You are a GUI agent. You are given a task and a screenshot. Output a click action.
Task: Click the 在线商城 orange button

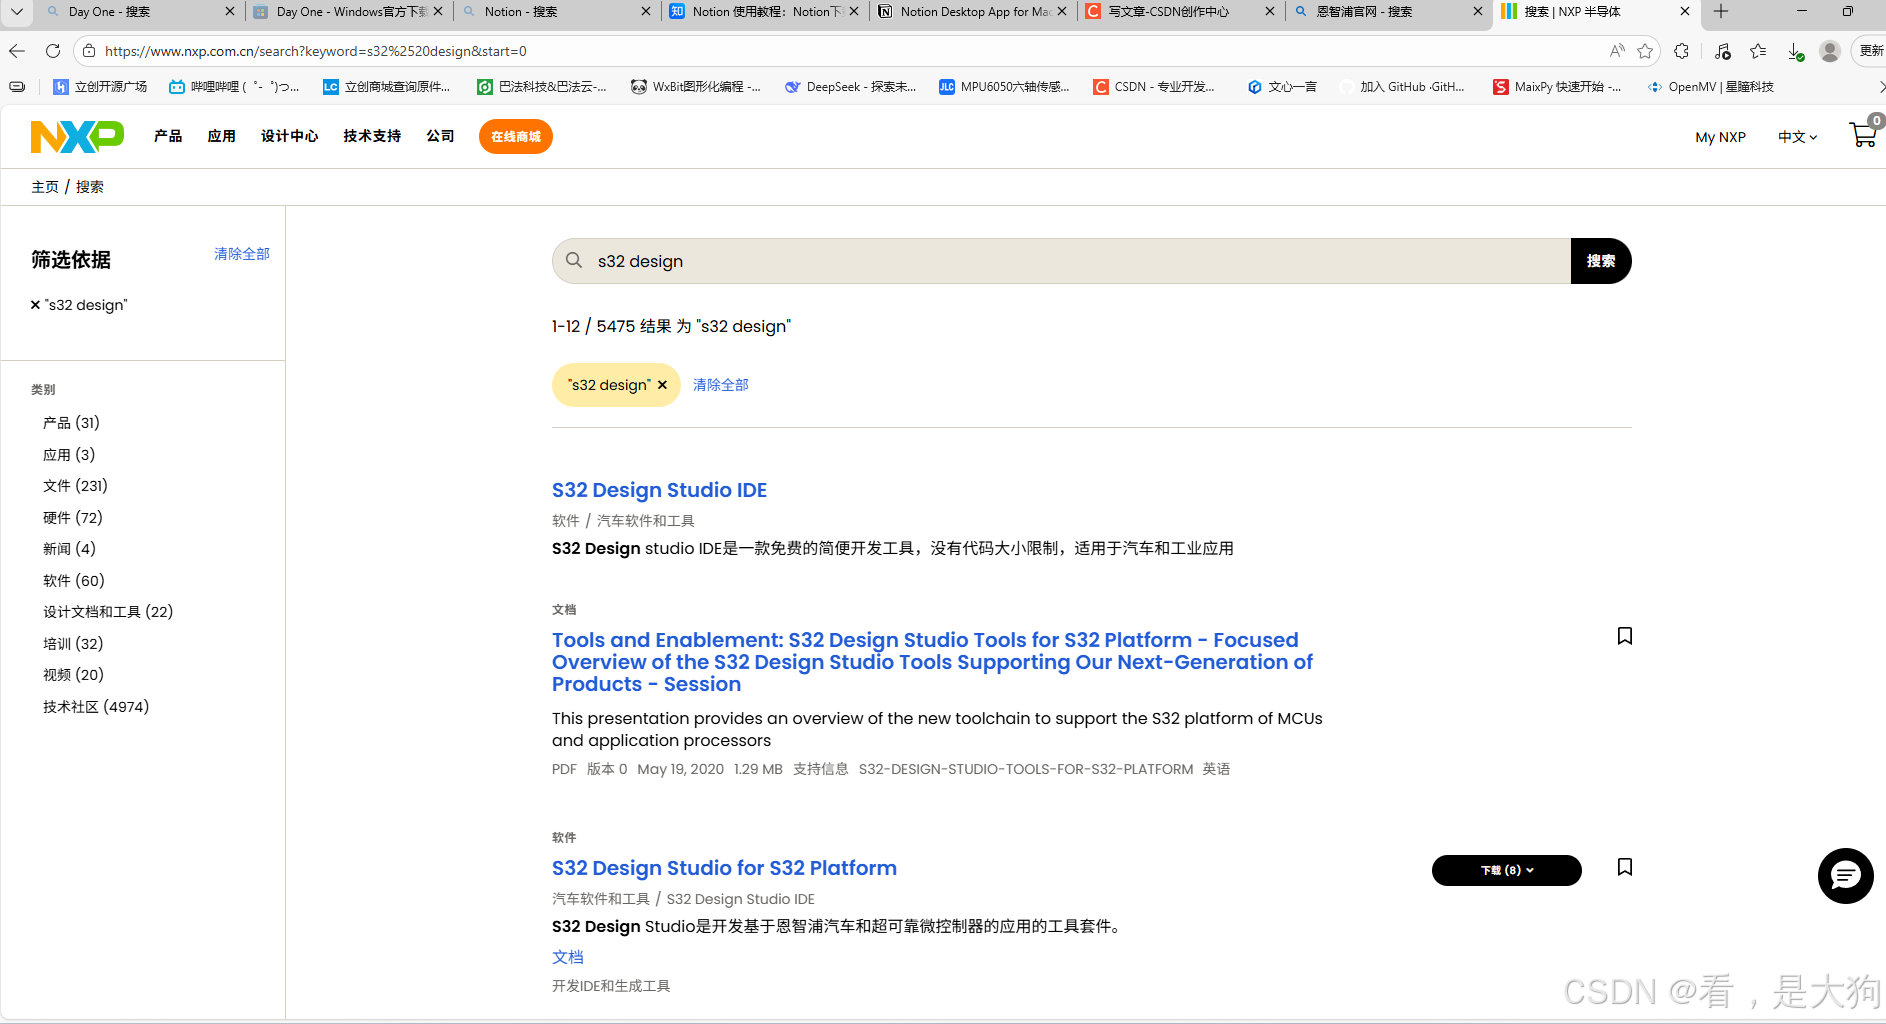point(516,137)
